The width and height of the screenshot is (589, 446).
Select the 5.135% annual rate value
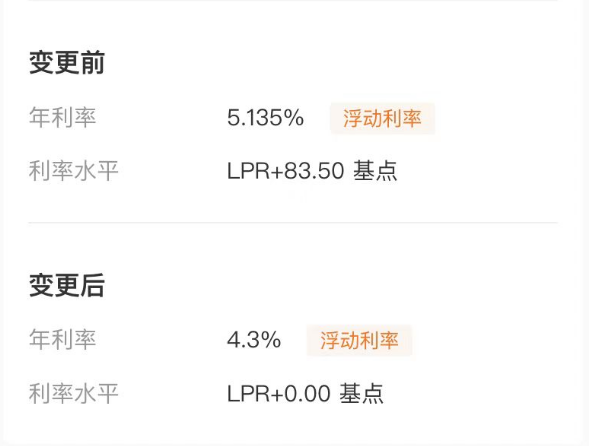[265, 118]
